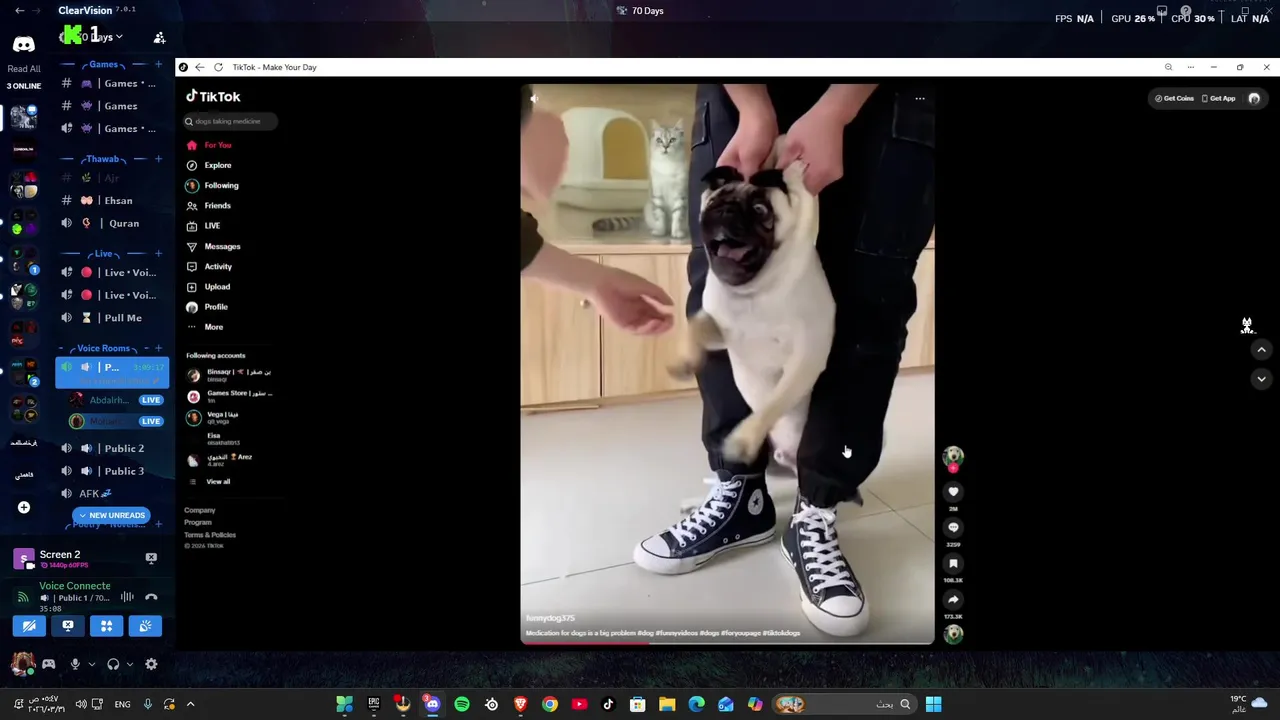The height and width of the screenshot is (720, 1280).
Task: Join the Quran voice channel
Action: pyautogui.click(x=112, y=223)
